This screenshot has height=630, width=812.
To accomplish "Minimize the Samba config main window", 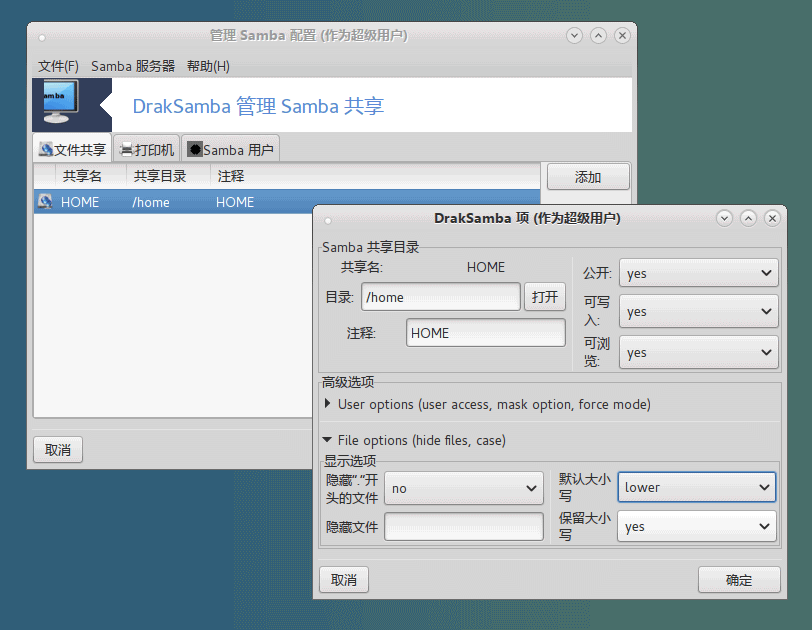I will click(574, 36).
